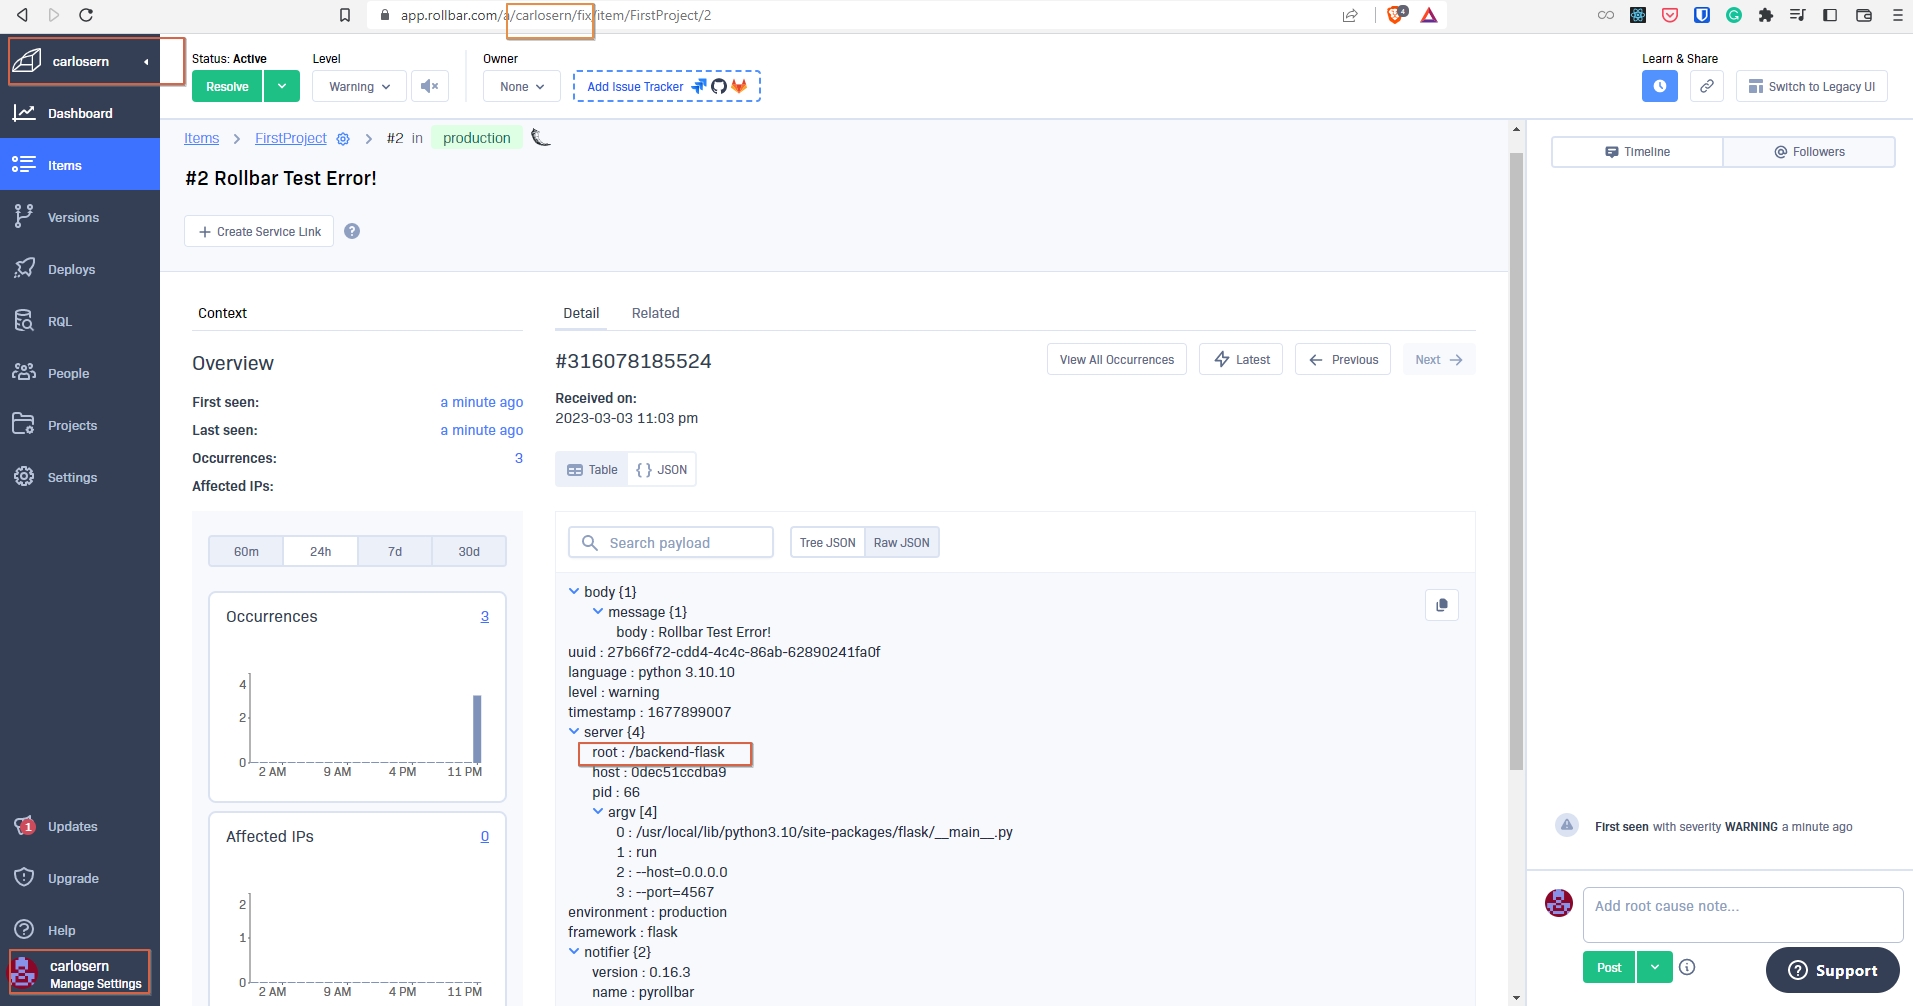Screen dimensions: 1913x1006
Task: Connect GitHub as issue tracker
Action: click(x=718, y=86)
